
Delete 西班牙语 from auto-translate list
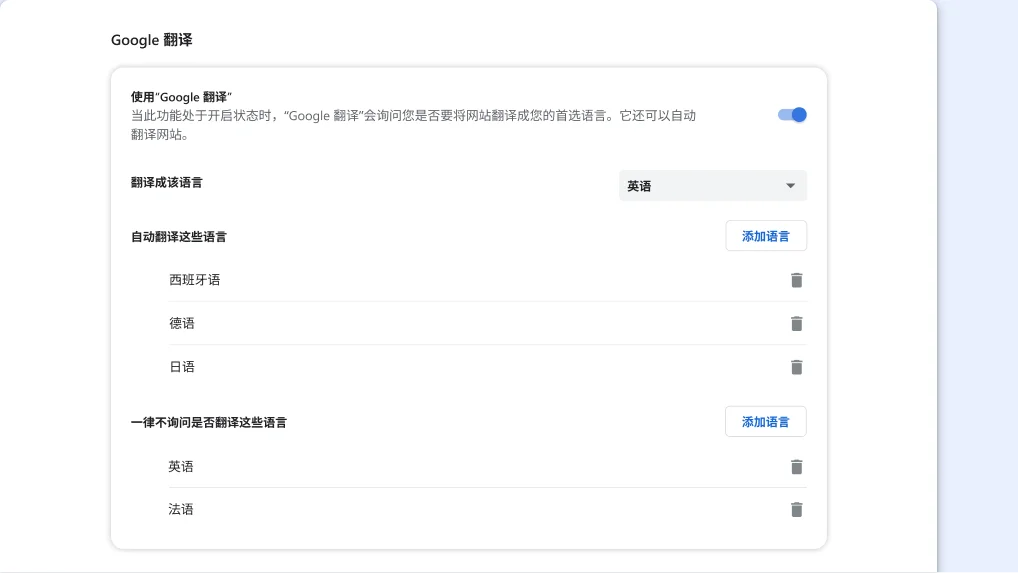[x=796, y=280]
